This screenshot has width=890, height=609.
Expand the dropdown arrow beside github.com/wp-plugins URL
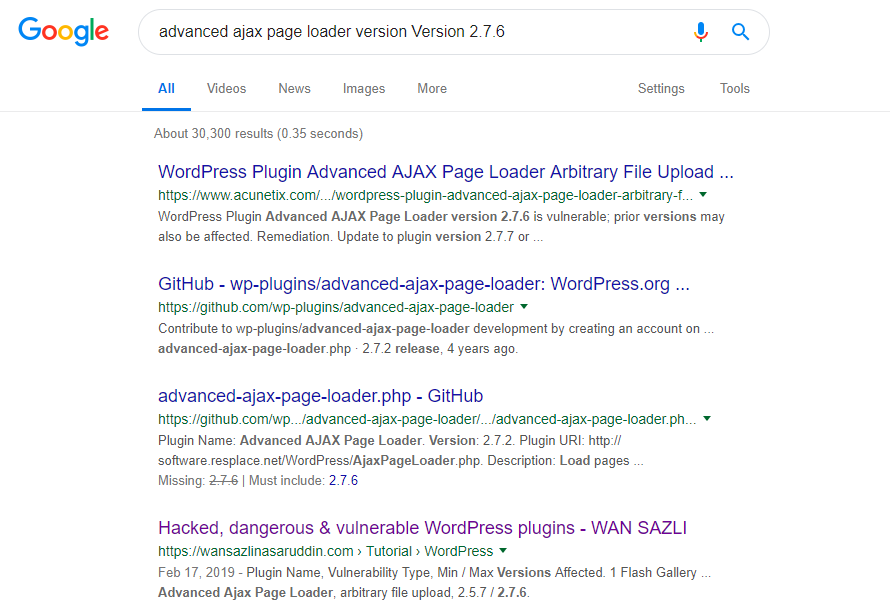(524, 306)
